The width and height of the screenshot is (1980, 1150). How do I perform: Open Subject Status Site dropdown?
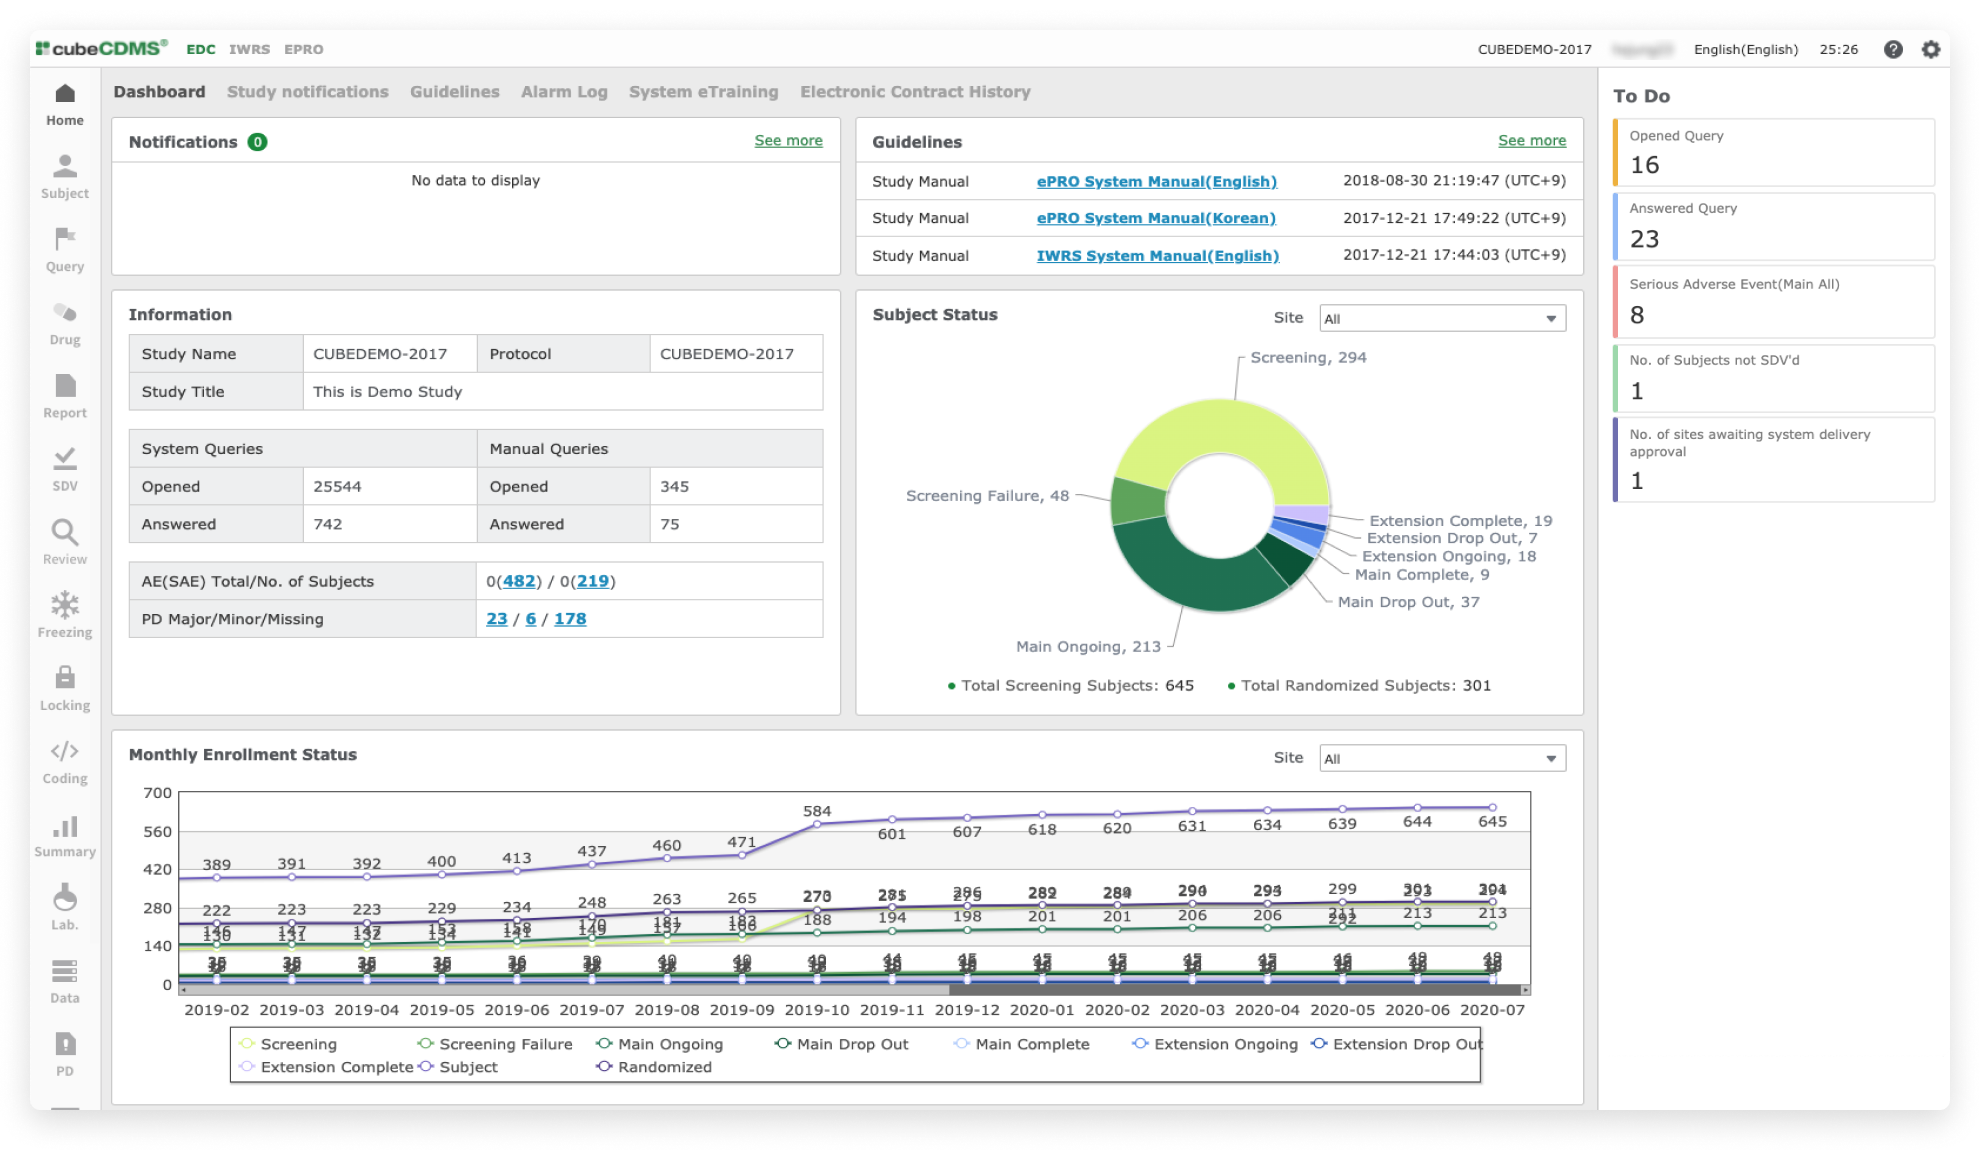1442,318
